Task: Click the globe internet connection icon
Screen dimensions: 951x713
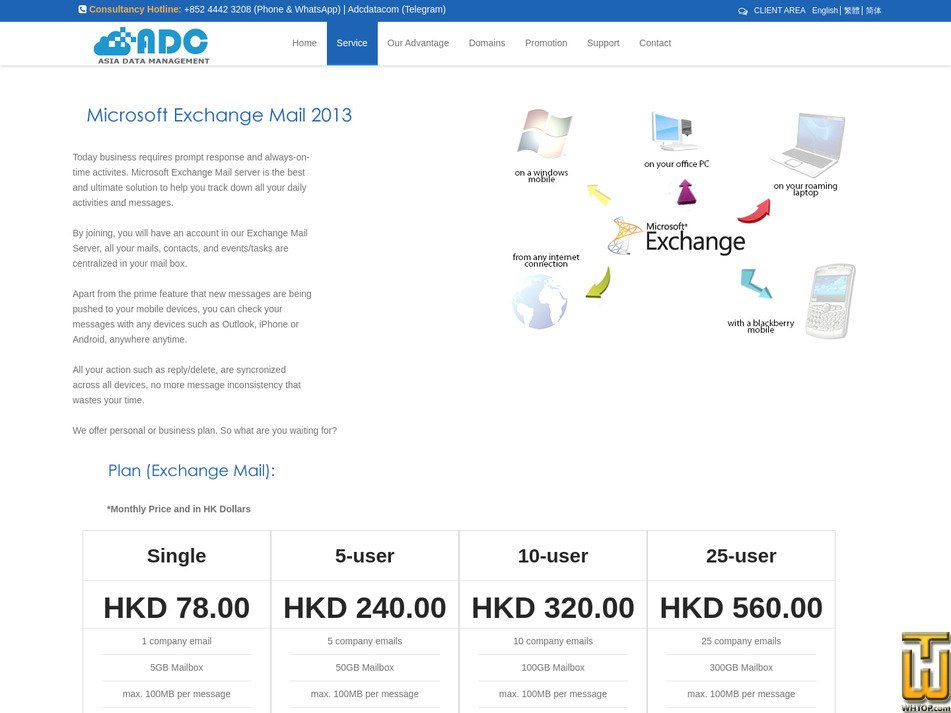Action: pyautogui.click(x=539, y=301)
